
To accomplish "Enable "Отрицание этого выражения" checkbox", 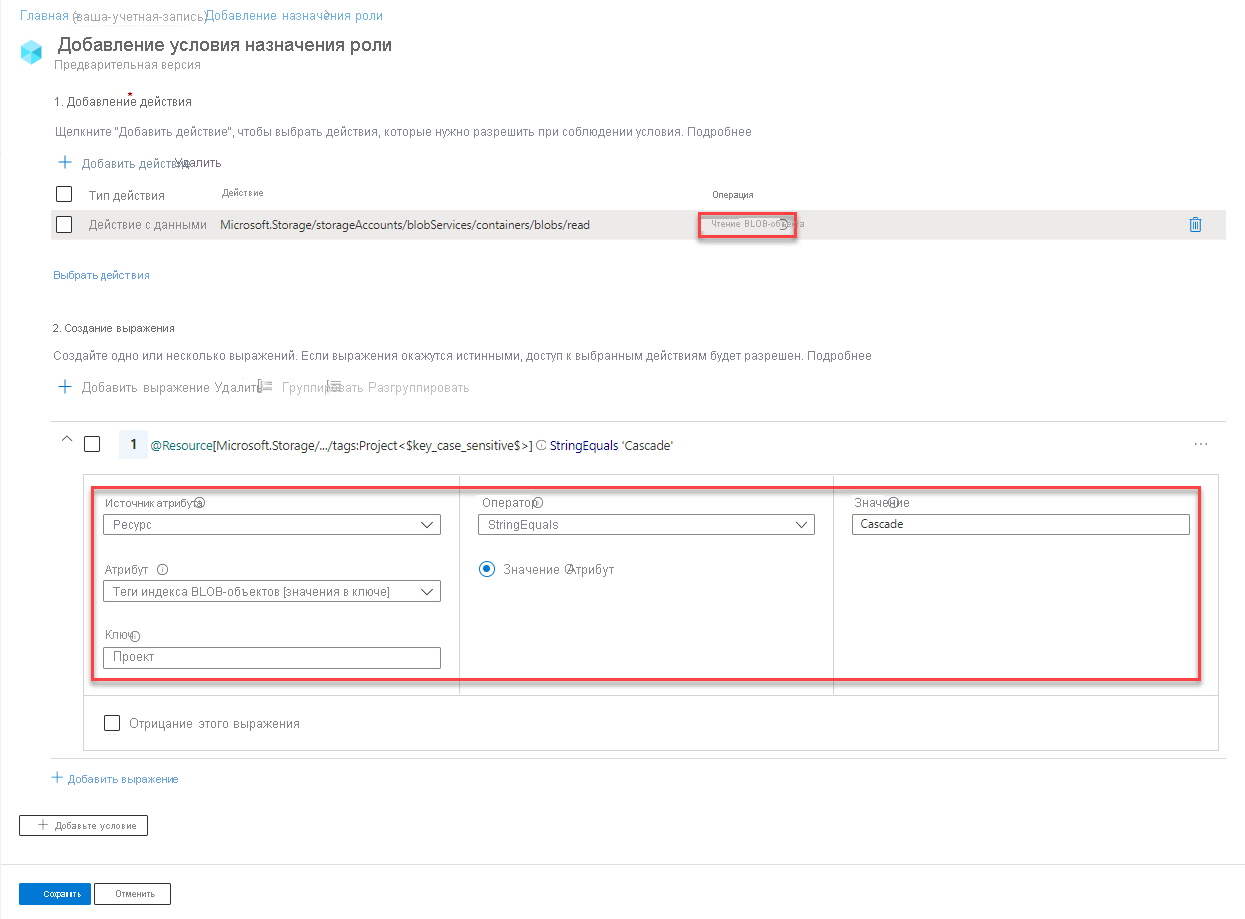I will (112, 722).
